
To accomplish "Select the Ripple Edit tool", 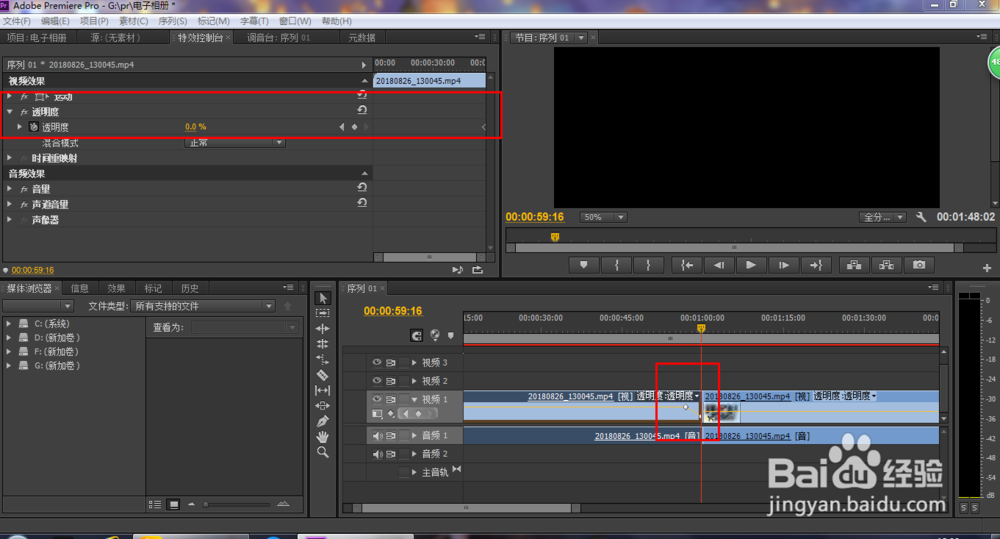I will pyautogui.click(x=323, y=329).
